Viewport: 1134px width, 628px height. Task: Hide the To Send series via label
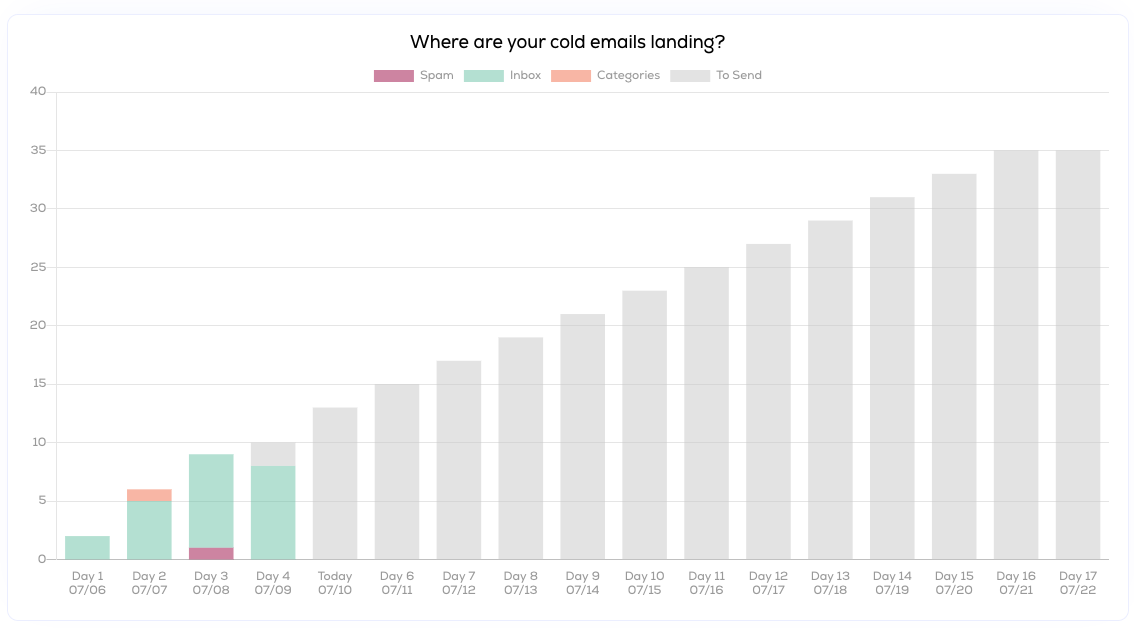tap(739, 76)
